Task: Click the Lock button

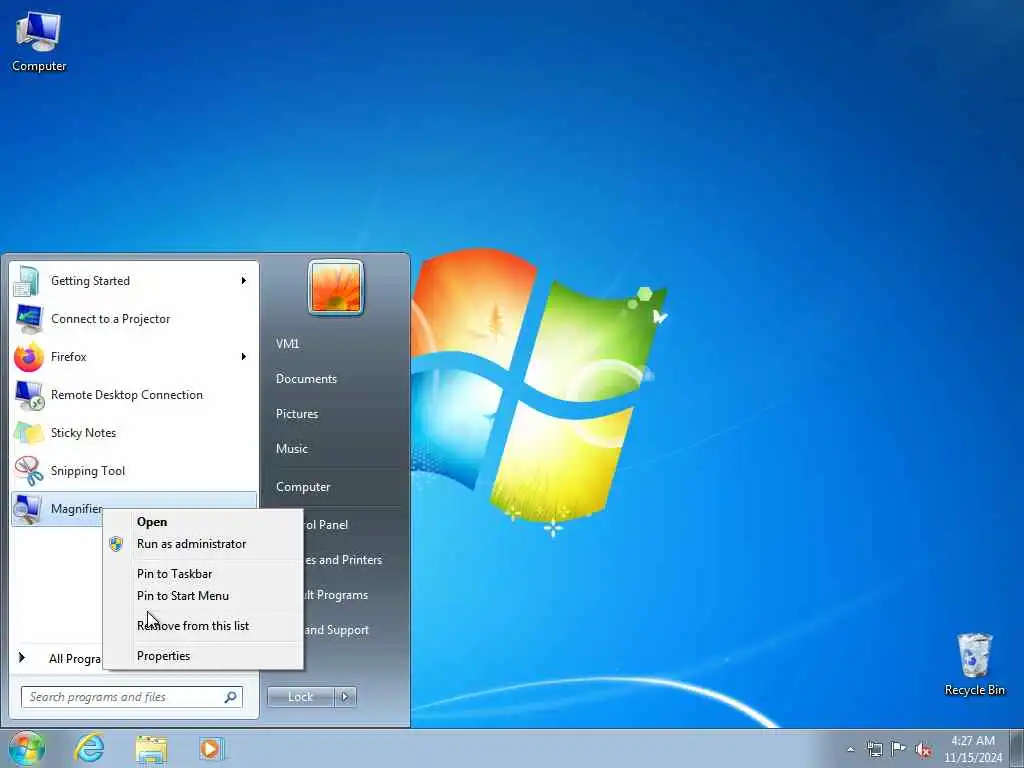Action: [x=300, y=697]
